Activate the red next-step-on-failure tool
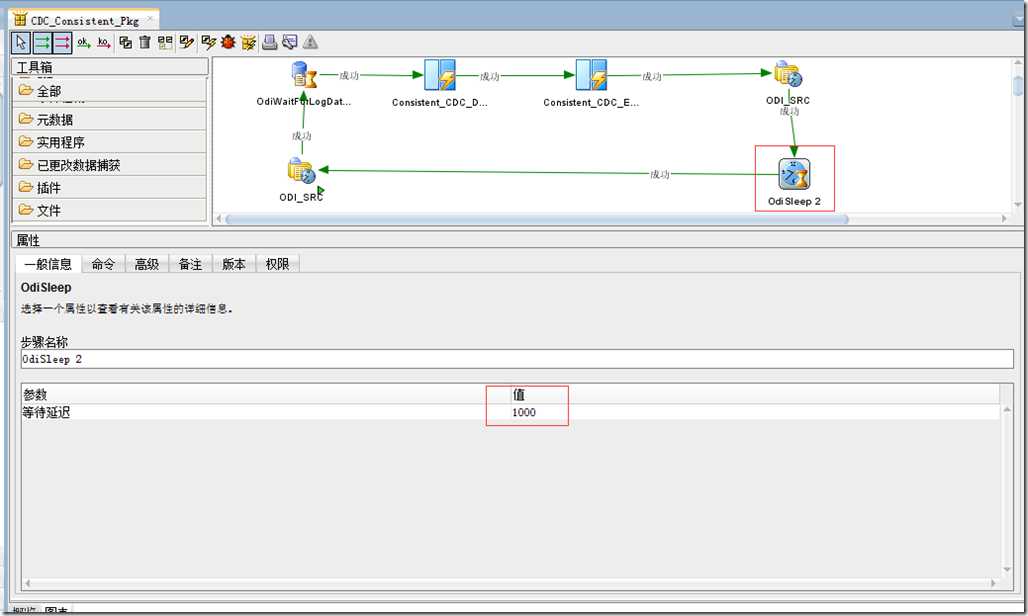The image size is (1028, 616). coord(62,43)
